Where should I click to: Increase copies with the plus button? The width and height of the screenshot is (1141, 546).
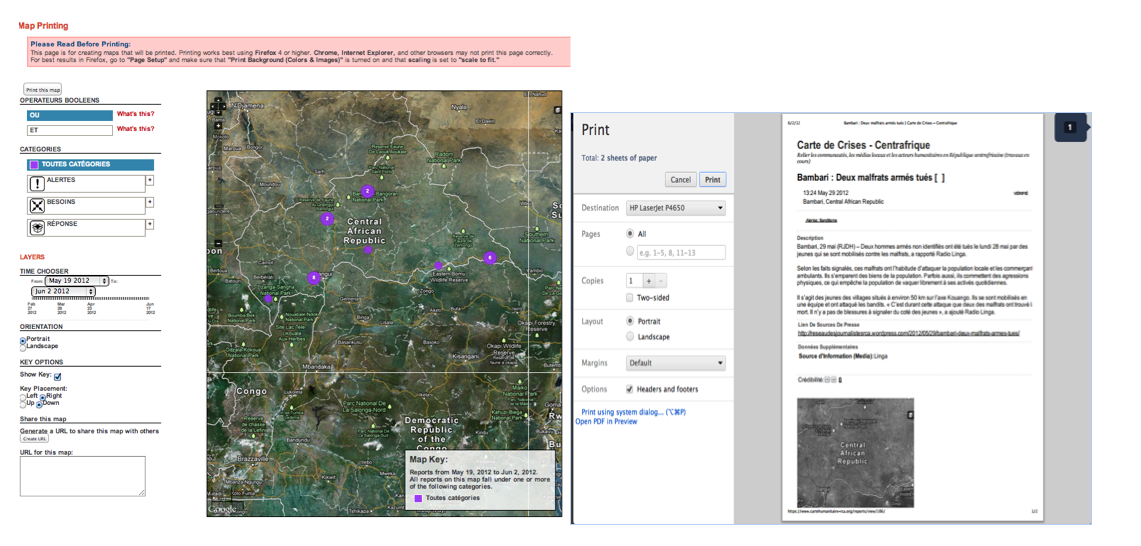point(646,281)
